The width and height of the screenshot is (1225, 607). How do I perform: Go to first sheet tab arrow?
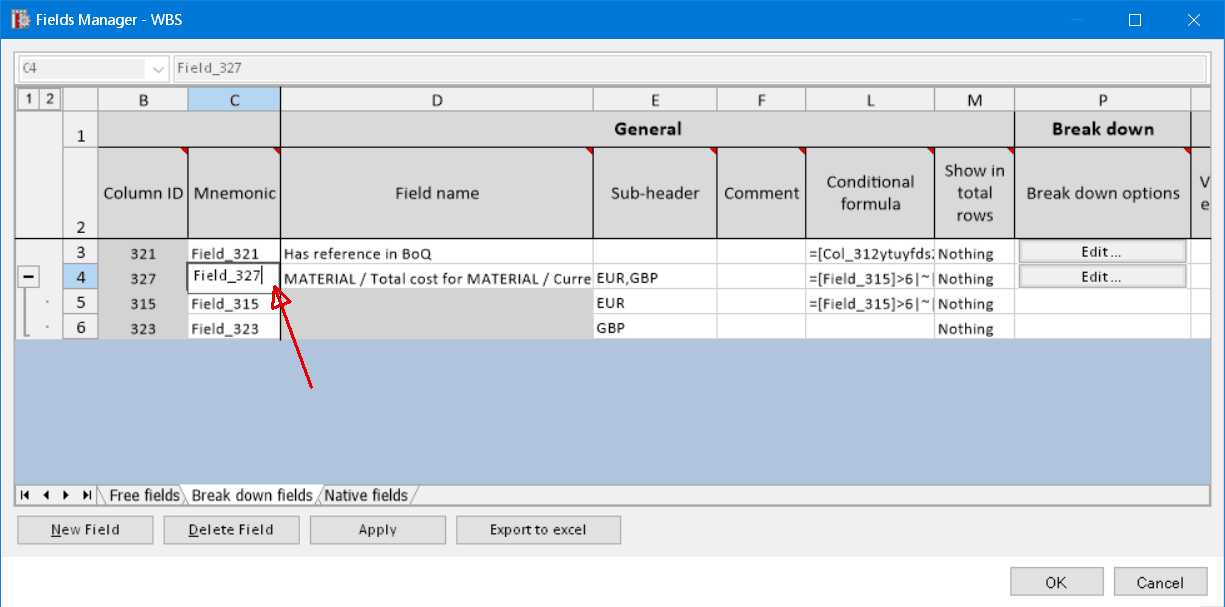[24, 495]
